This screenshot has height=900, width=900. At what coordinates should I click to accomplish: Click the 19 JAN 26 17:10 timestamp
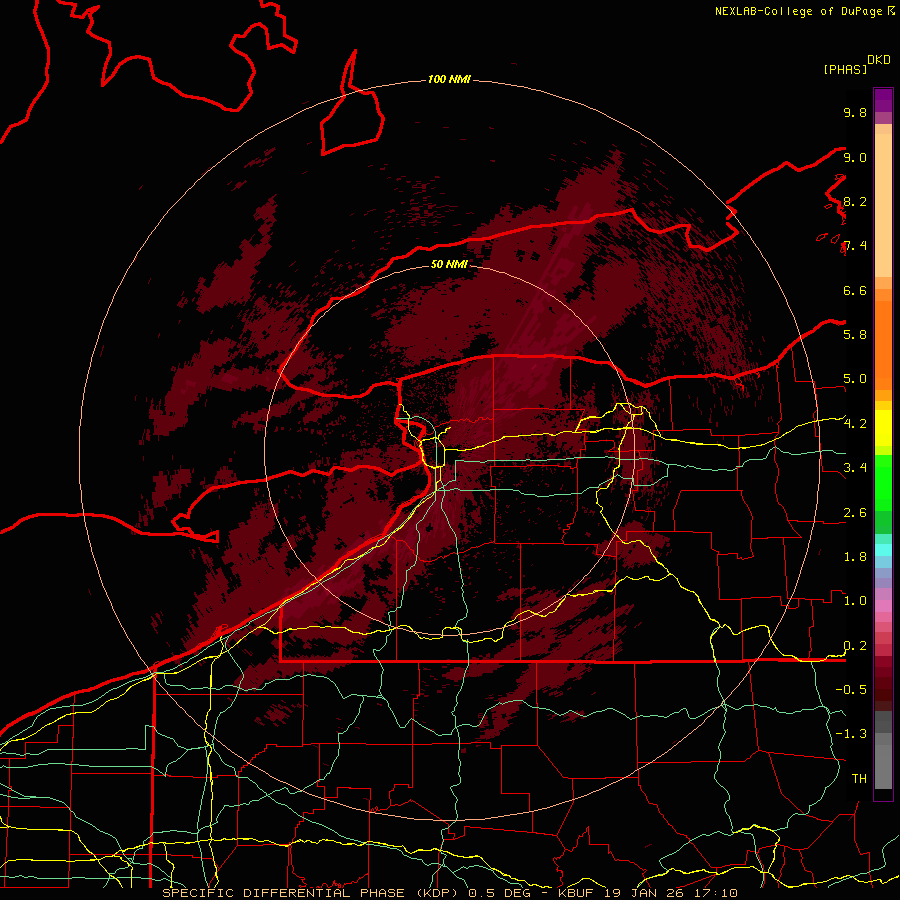[670, 893]
